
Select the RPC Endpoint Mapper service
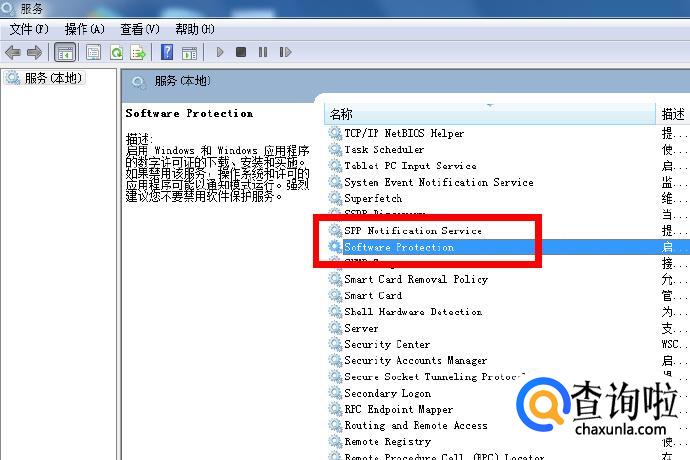pos(398,409)
